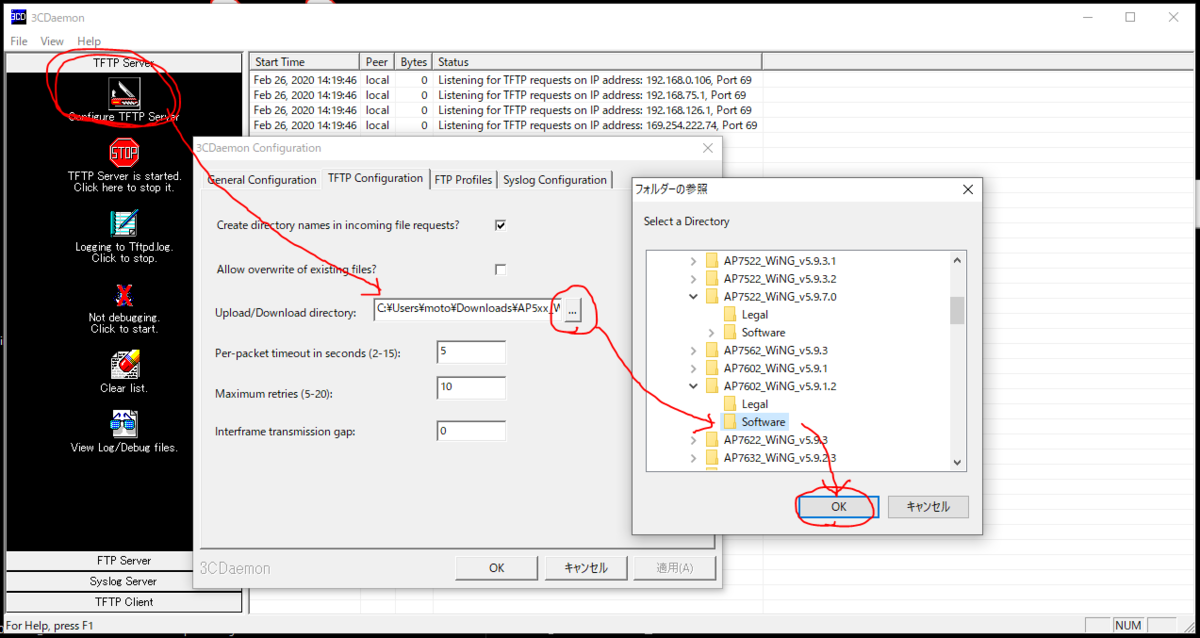Click the 3CDaemon app icon in title bar
This screenshot has height=638, width=1200.
pyautogui.click(x=18, y=17)
